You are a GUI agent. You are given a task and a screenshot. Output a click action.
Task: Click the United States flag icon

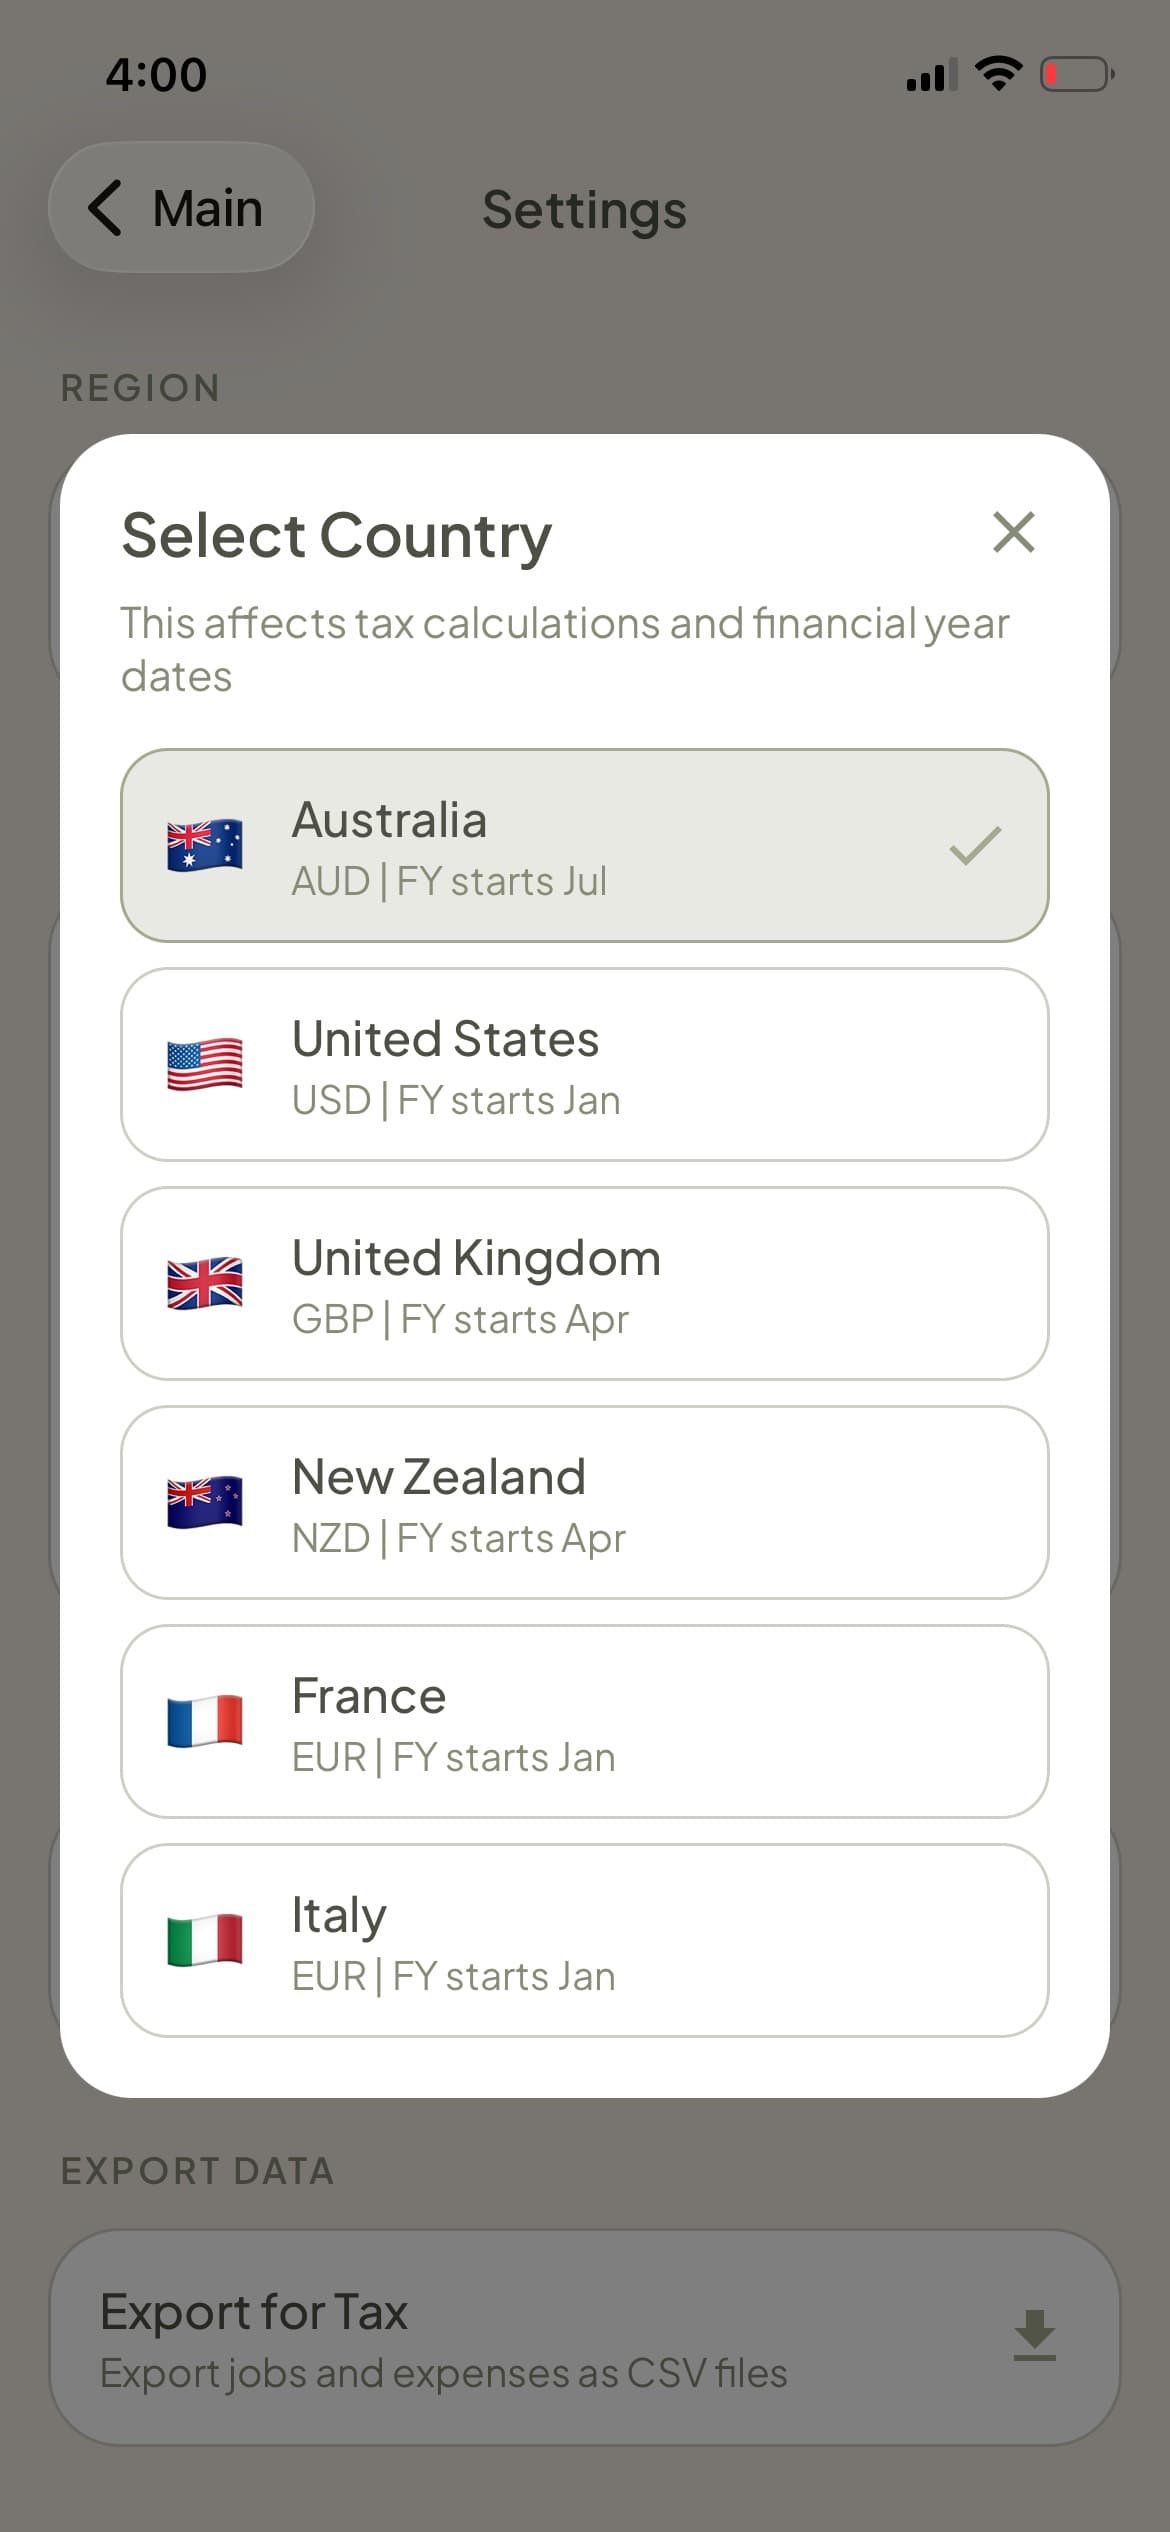tap(202, 1065)
